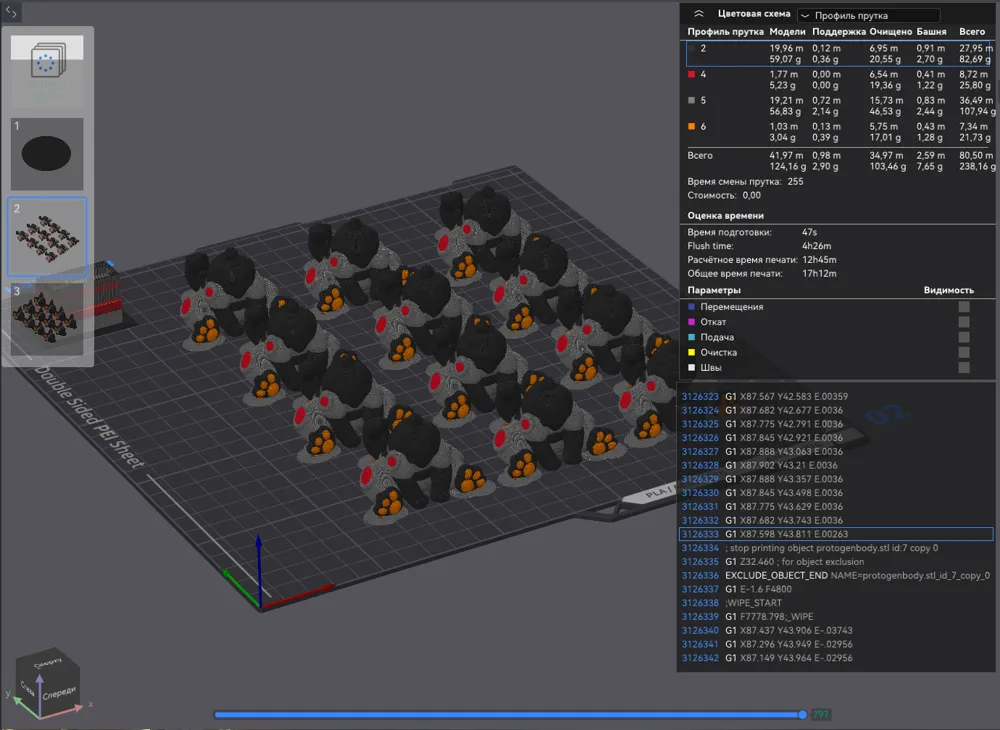Image resolution: width=1000 pixels, height=730 pixels.
Task: Click the Всего column header
Action: [x=972, y=31]
